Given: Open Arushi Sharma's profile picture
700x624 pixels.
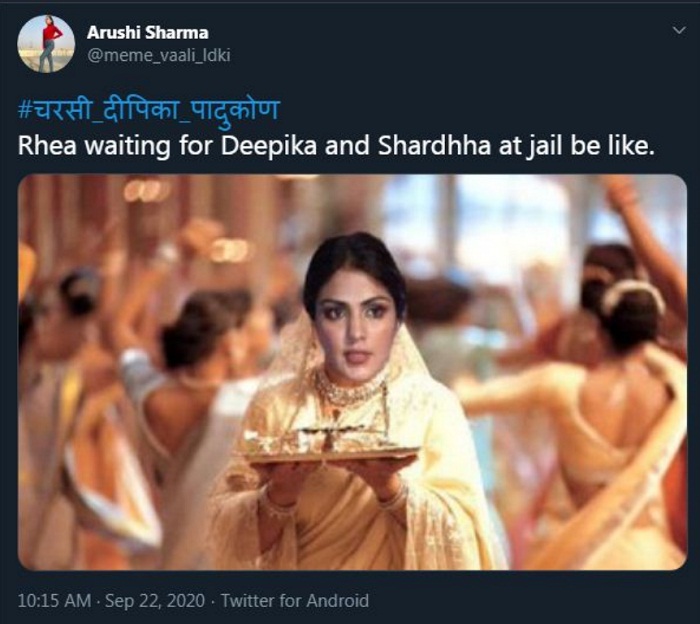Looking at the screenshot, I should tap(46, 43).
